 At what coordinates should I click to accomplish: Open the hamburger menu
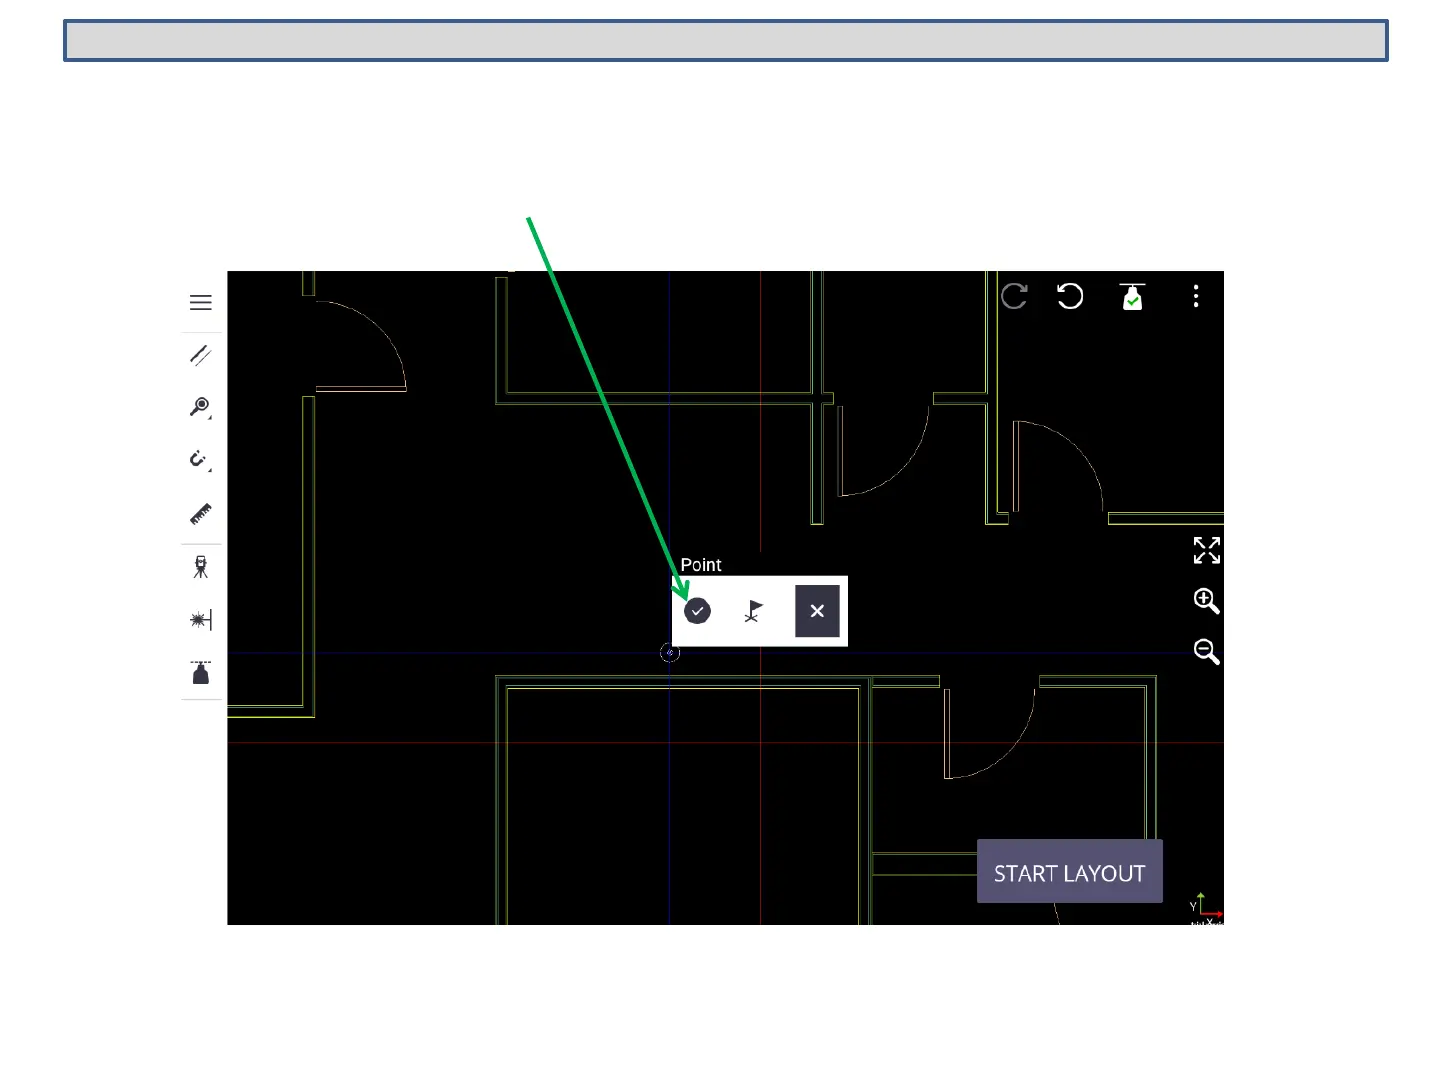point(201,303)
